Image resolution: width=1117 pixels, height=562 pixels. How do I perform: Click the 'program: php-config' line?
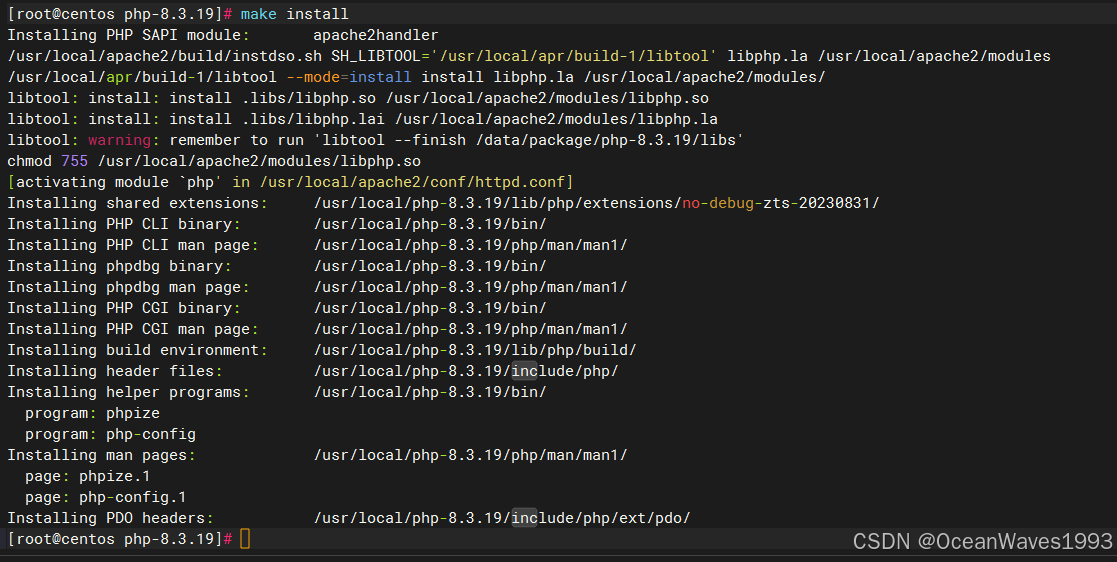point(110,434)
